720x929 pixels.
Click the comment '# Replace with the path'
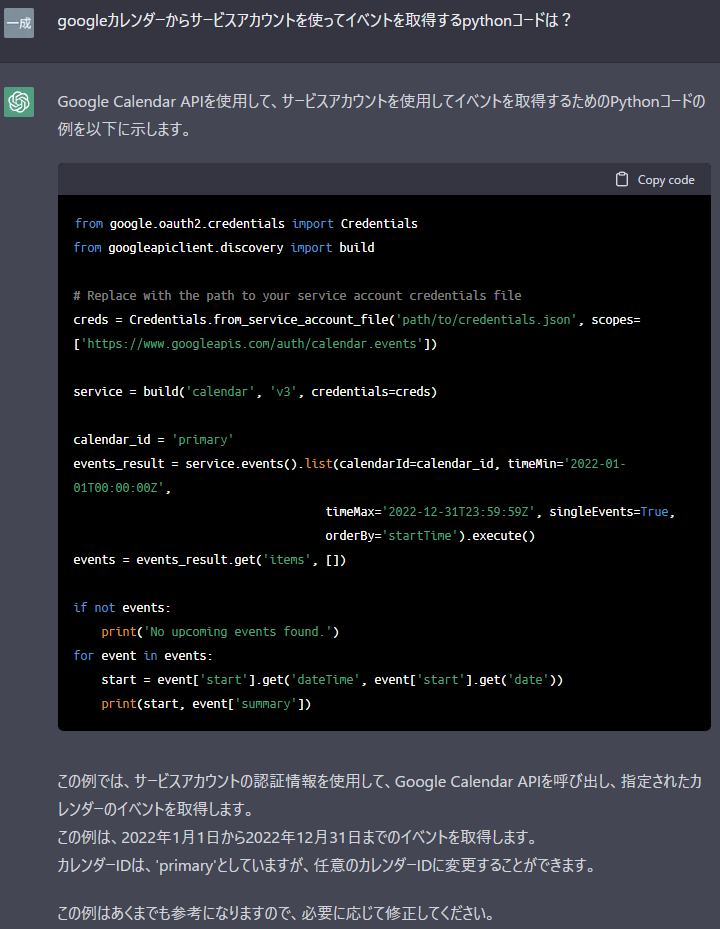click(297, 296)
